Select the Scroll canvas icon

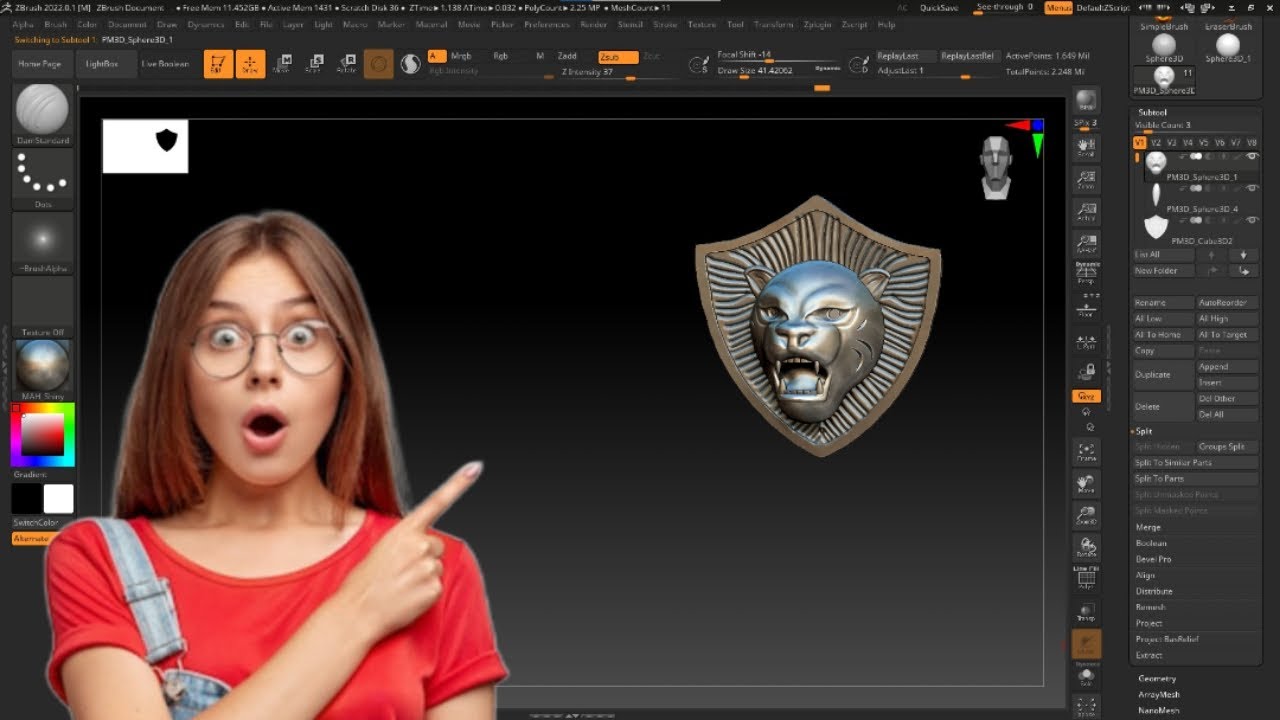1085,147
